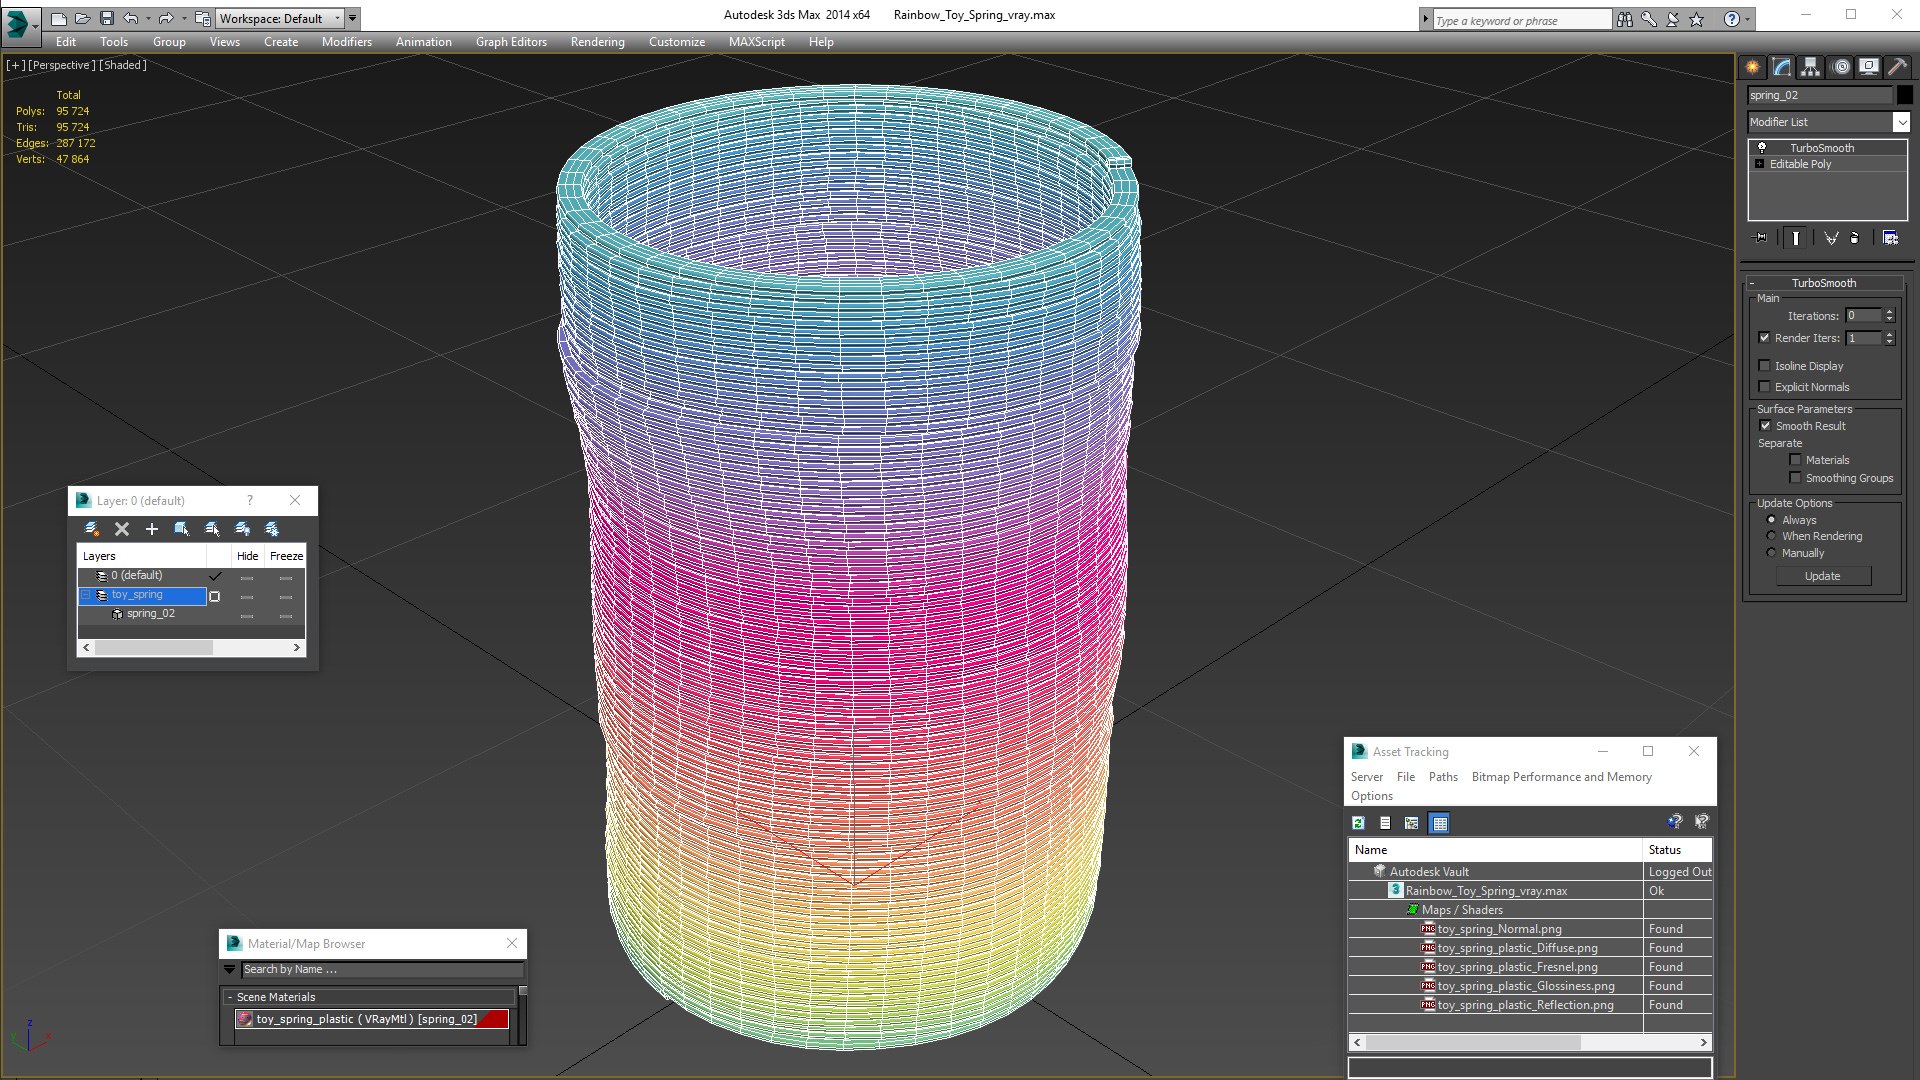Click the TurboSmooth Update button

(x=1822, y=576)
